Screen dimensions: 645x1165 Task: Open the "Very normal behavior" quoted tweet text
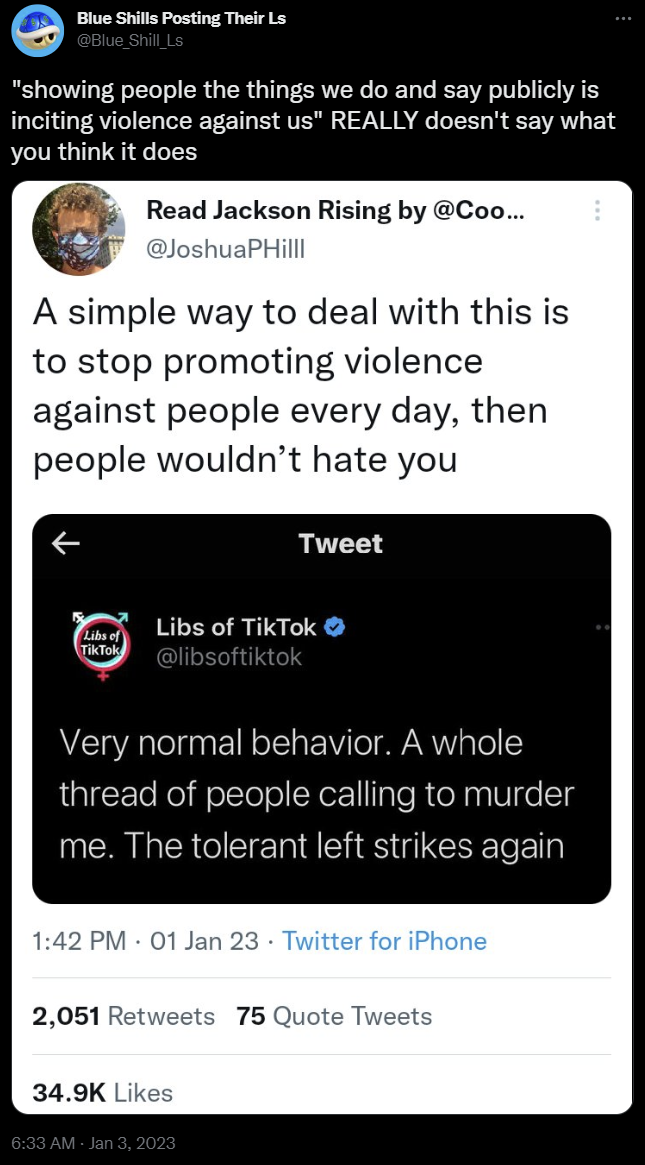click(x=316, y=795)
